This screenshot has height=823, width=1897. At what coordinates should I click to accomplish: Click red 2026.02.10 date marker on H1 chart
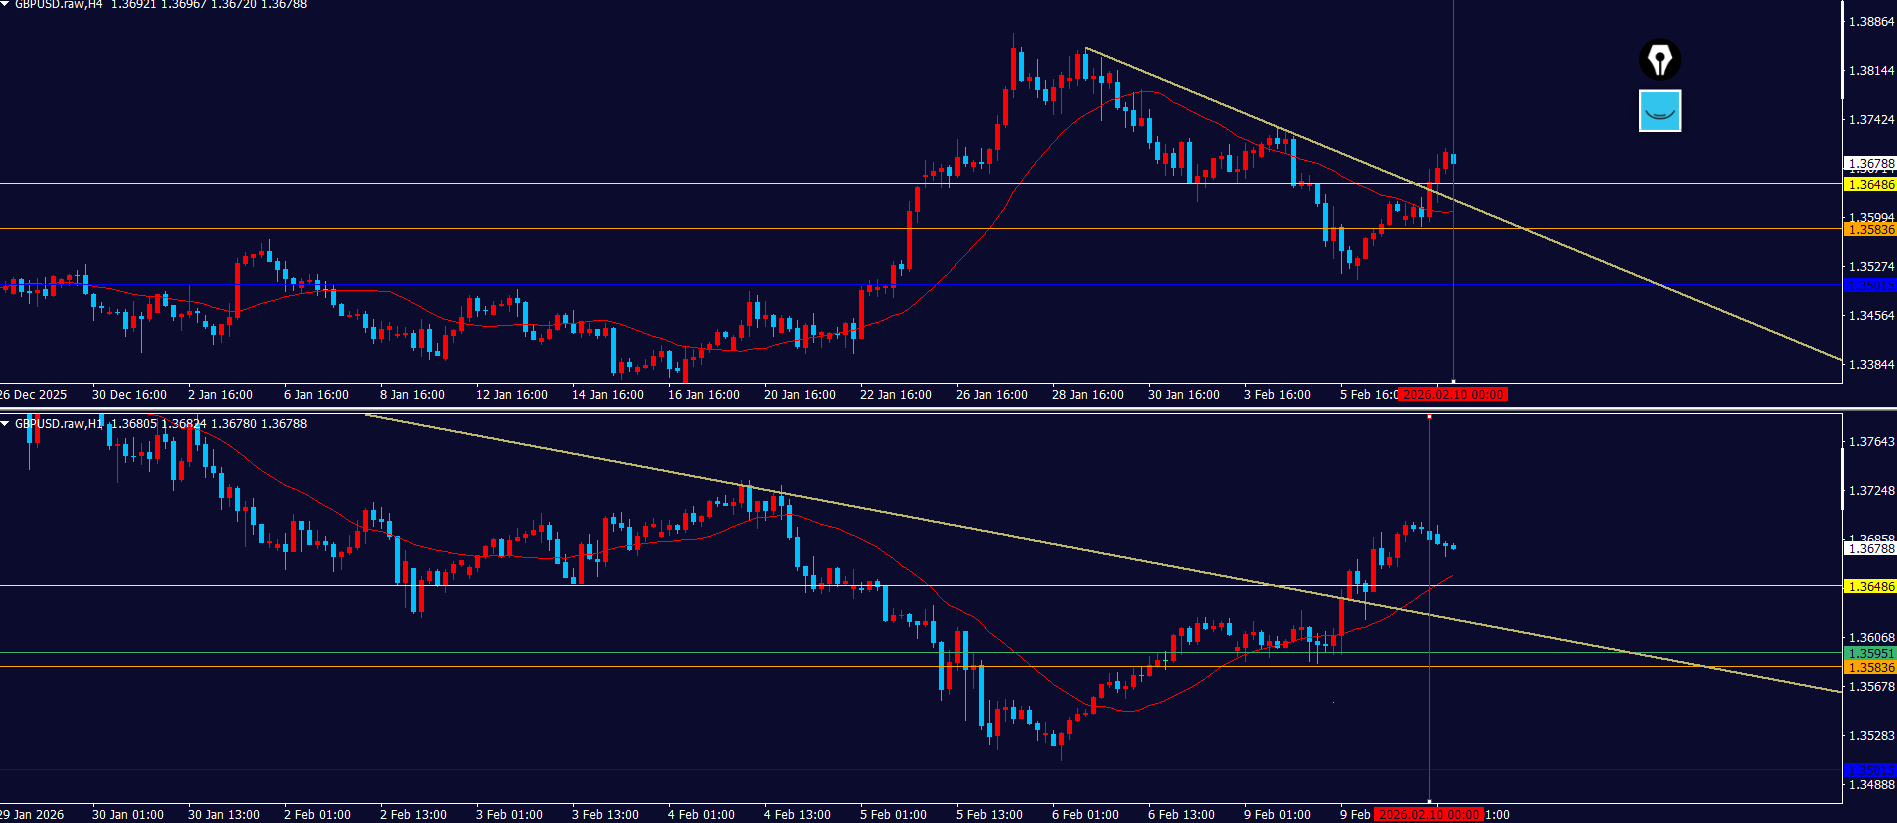[1428, 815]
